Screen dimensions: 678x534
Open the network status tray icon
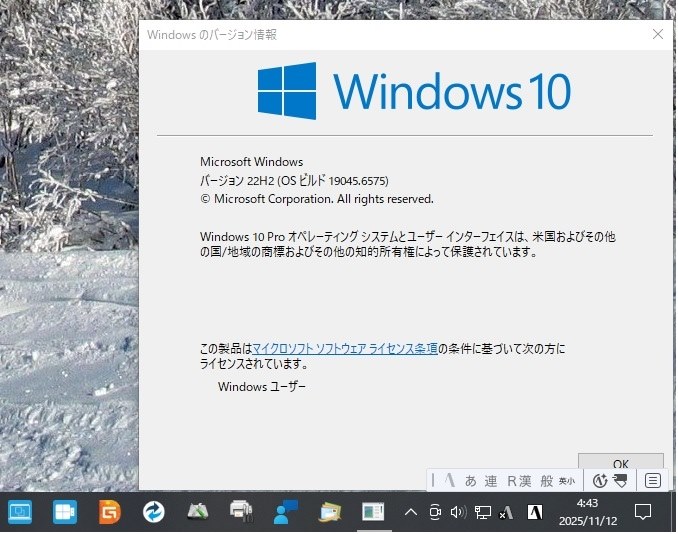point(483,512)
